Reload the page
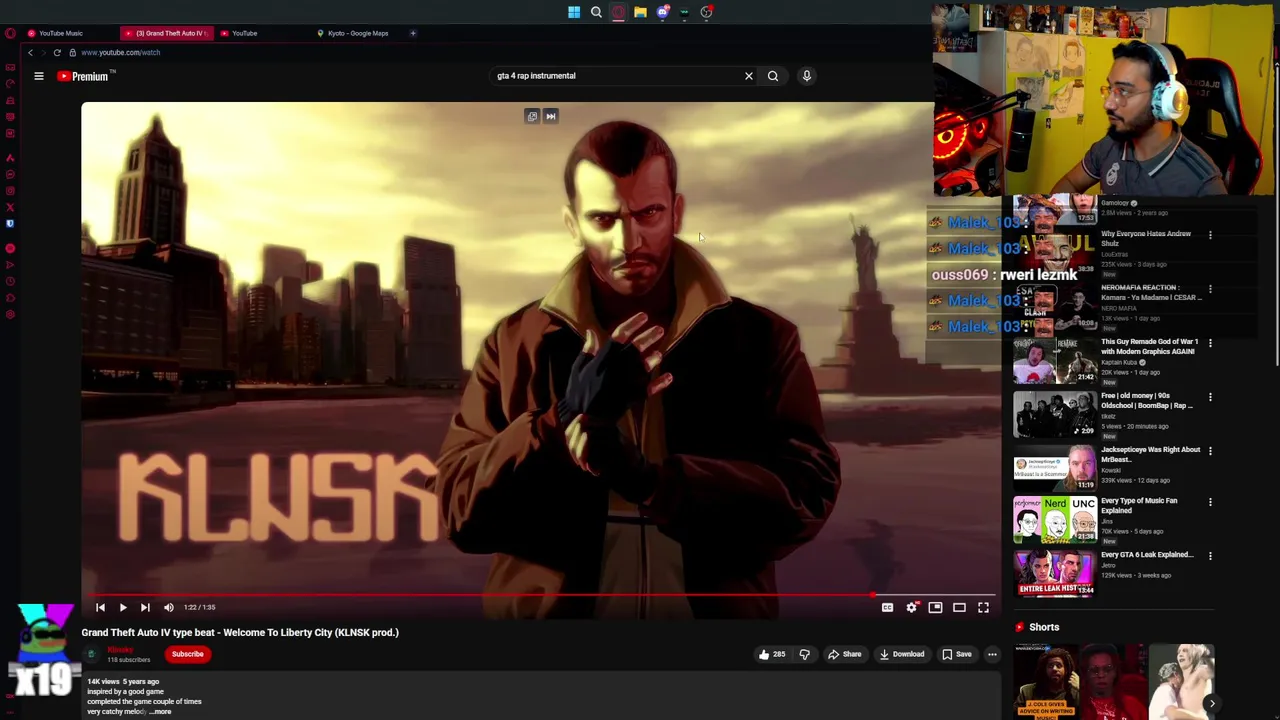The image size is (1280, 720). pyautogui.click(x=57, y=52)
